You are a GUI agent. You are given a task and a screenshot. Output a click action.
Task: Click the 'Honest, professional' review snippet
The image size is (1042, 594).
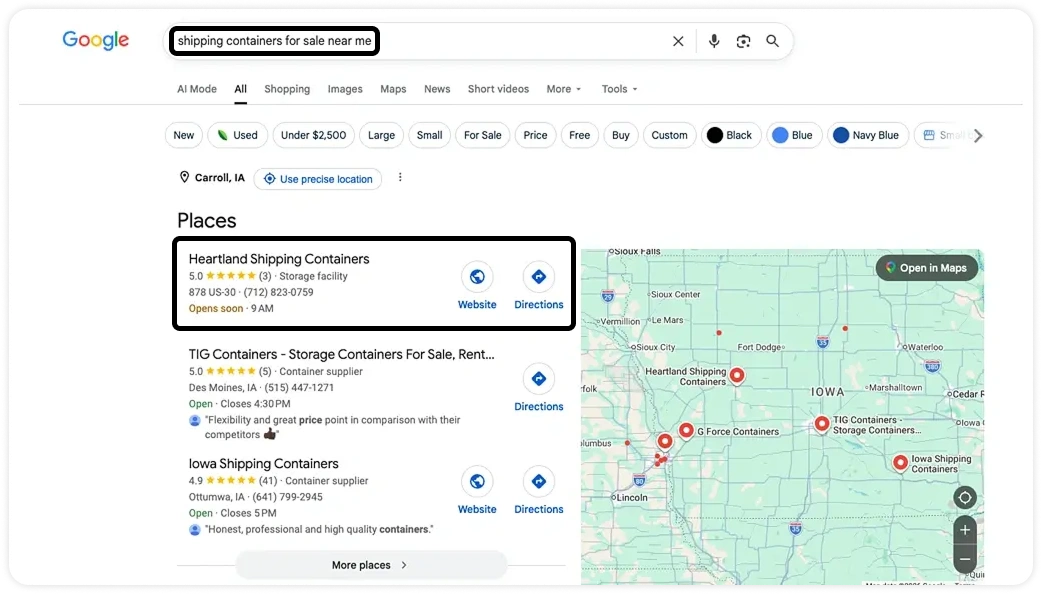pos(319,530)
